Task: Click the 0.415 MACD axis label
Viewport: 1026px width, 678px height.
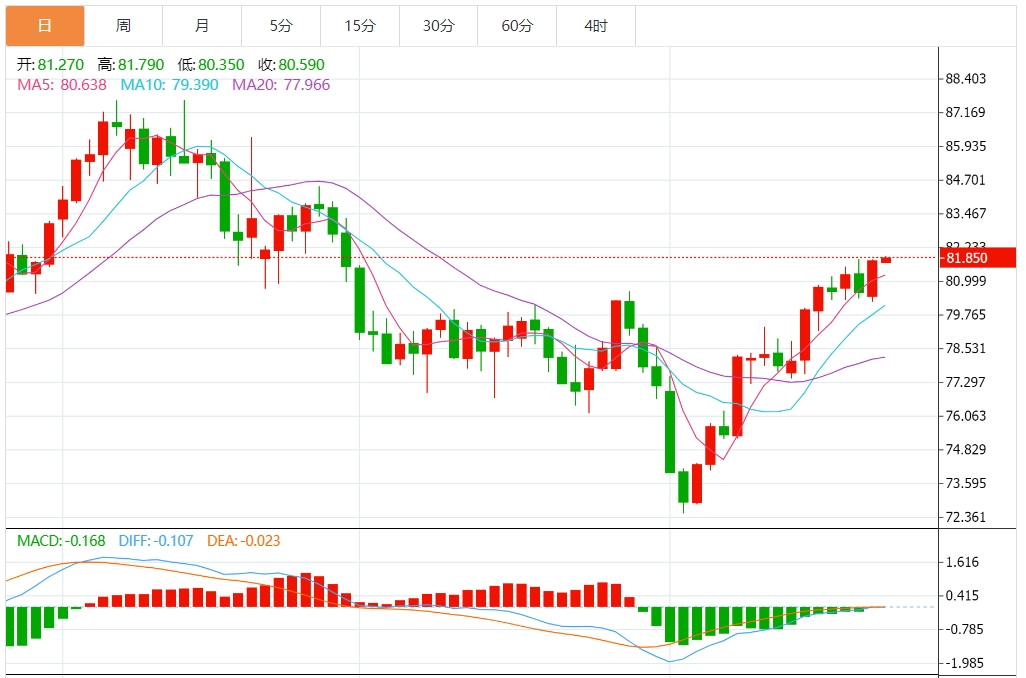Action: 963,596
